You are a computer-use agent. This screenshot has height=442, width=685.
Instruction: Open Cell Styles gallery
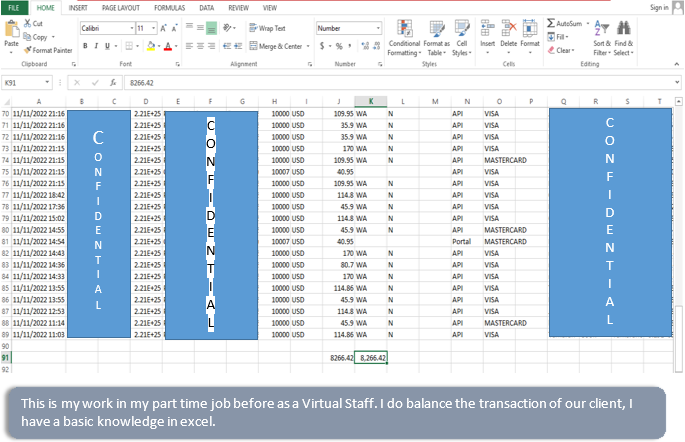point(462,38)
